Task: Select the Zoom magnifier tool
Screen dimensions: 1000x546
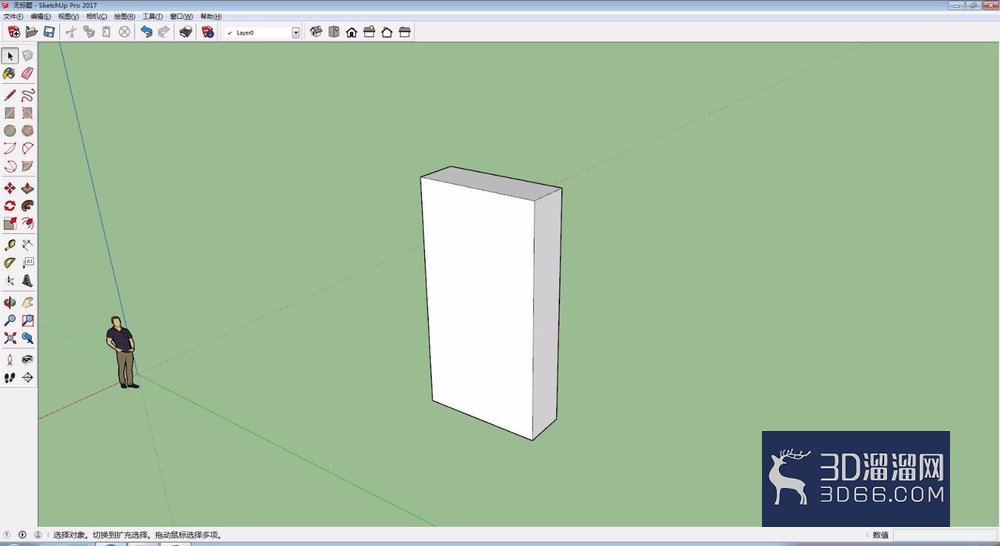Action: [x=10, y=320]
